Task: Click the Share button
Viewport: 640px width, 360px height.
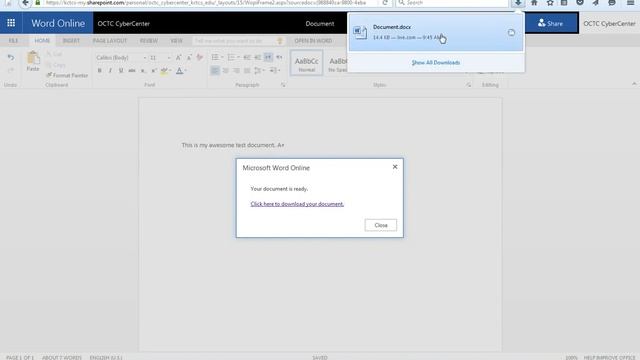Action: [x=550, y=23]
